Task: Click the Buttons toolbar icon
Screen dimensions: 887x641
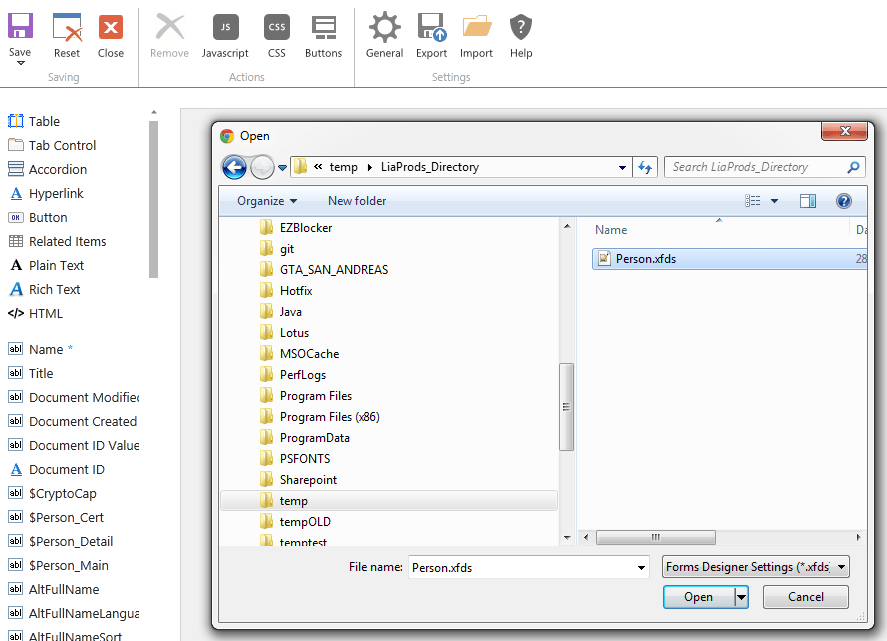Action: [x=324, y=28]
